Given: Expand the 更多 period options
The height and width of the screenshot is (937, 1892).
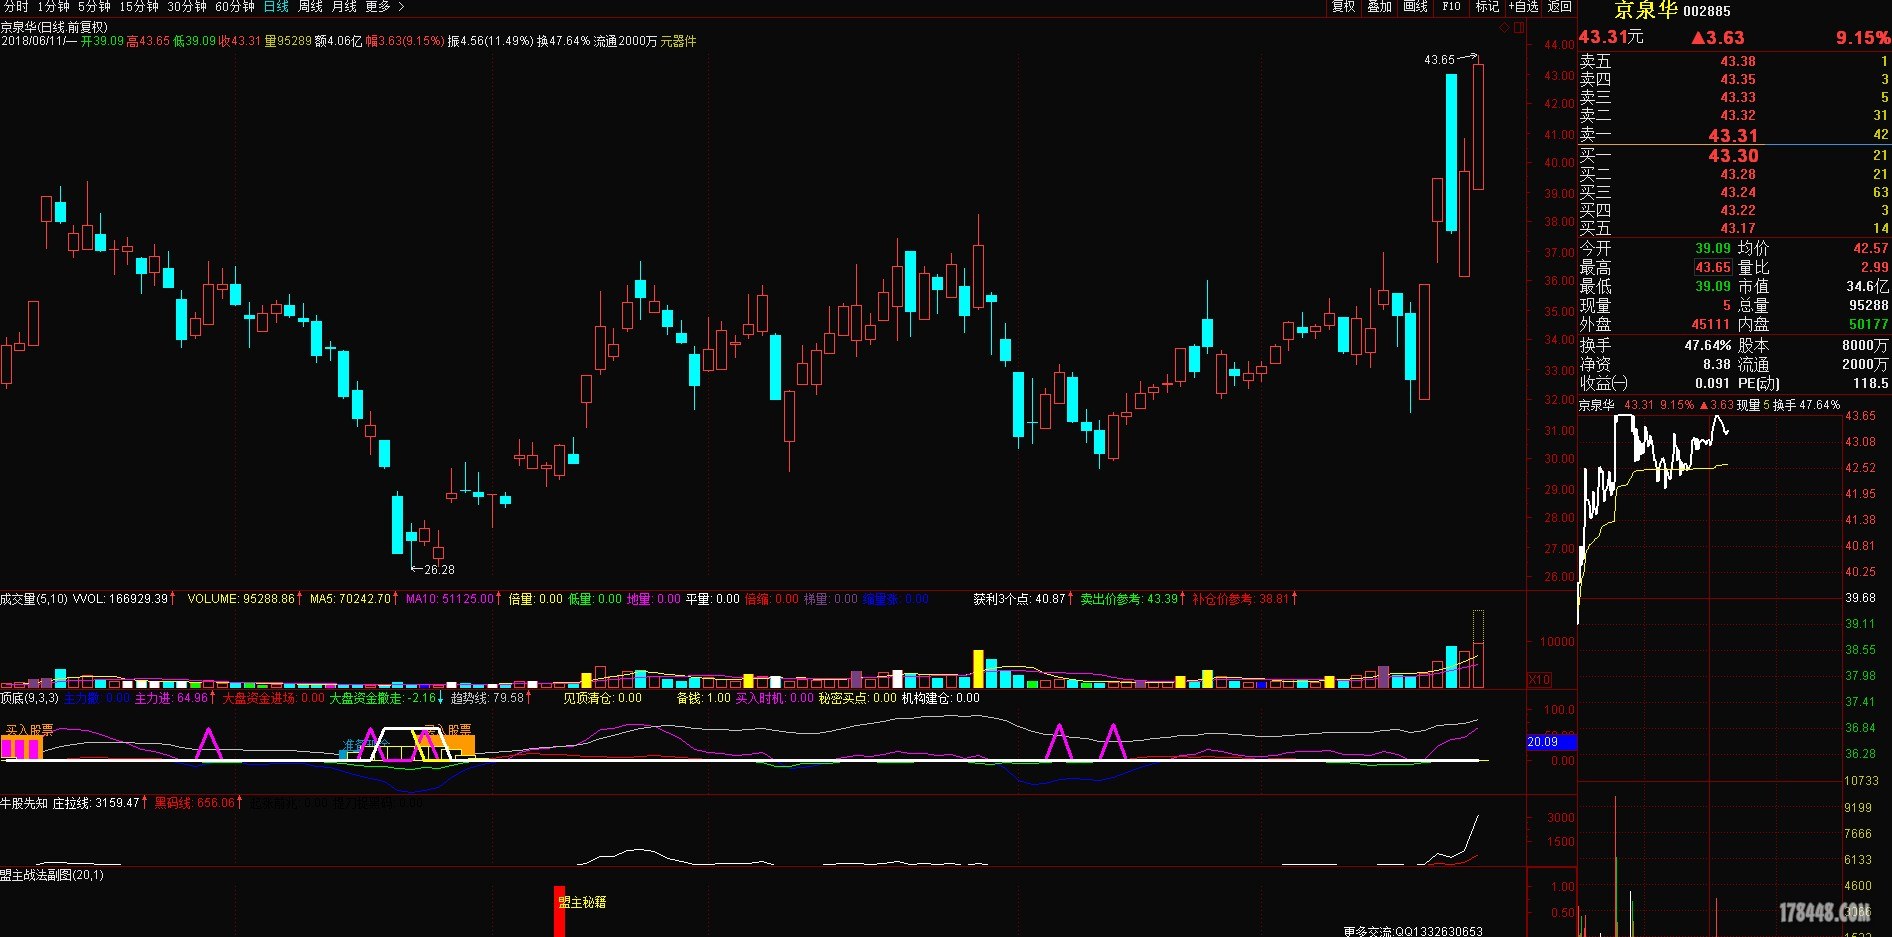Looking at the screenshot, I should [384, 7].
